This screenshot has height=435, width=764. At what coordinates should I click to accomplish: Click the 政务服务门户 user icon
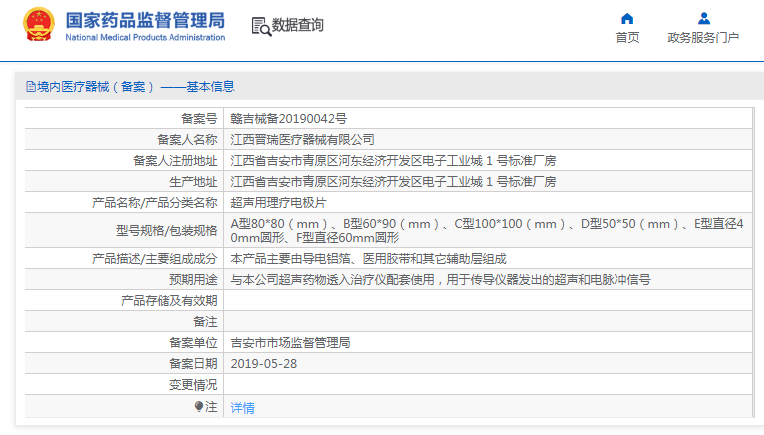click(x=704, y=19)
